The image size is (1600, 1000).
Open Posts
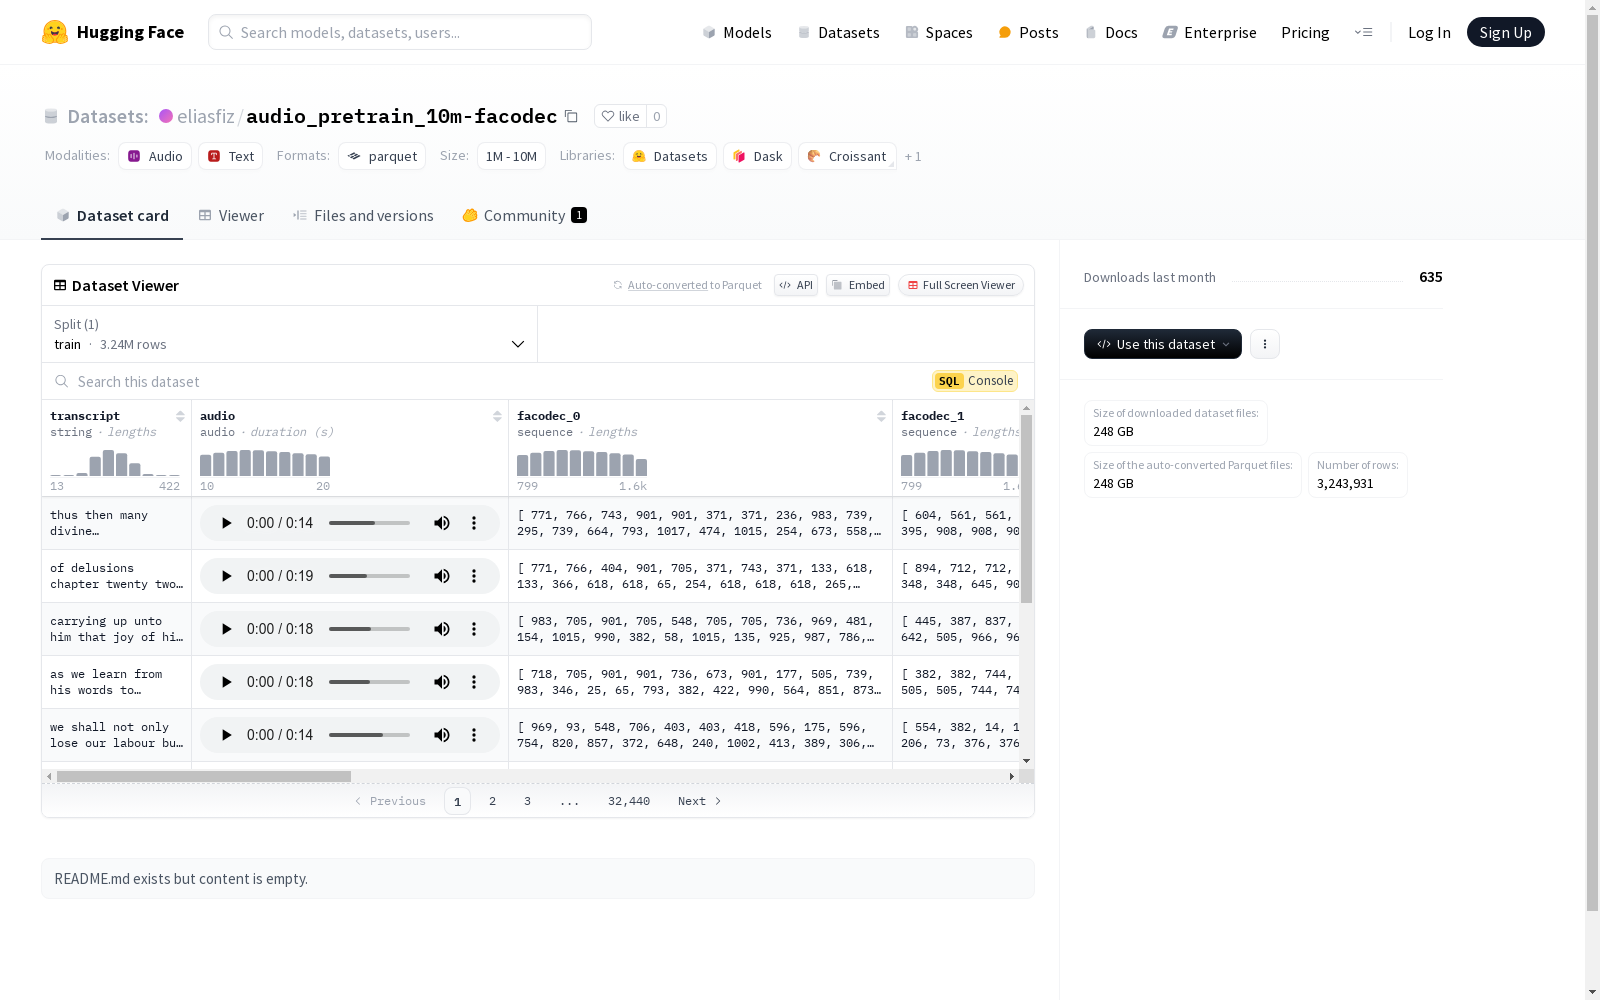(1029, 32)
